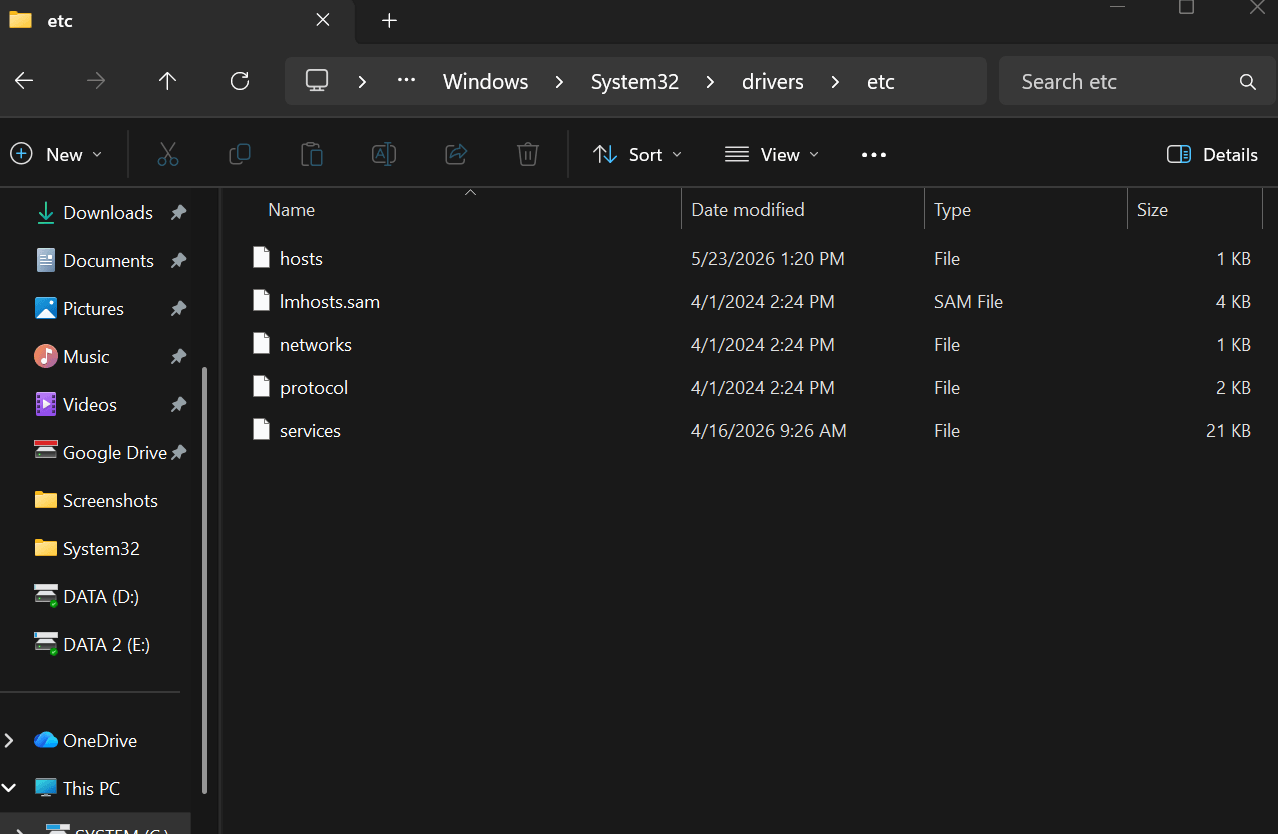Open DATA (D:) drive in sidebar
The height and width of the screenshot is (834, 1278).
click(x=101, y=596)
